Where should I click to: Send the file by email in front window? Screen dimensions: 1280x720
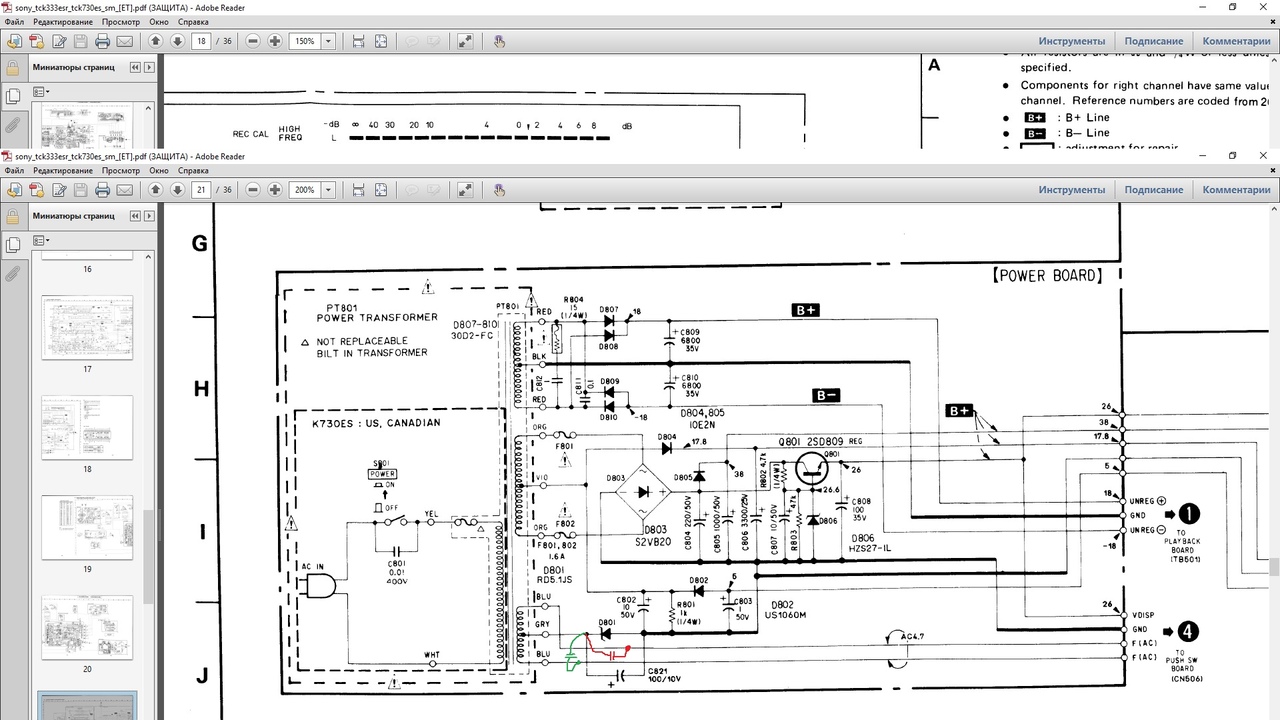pyautogui.click(x=124, y=189)
